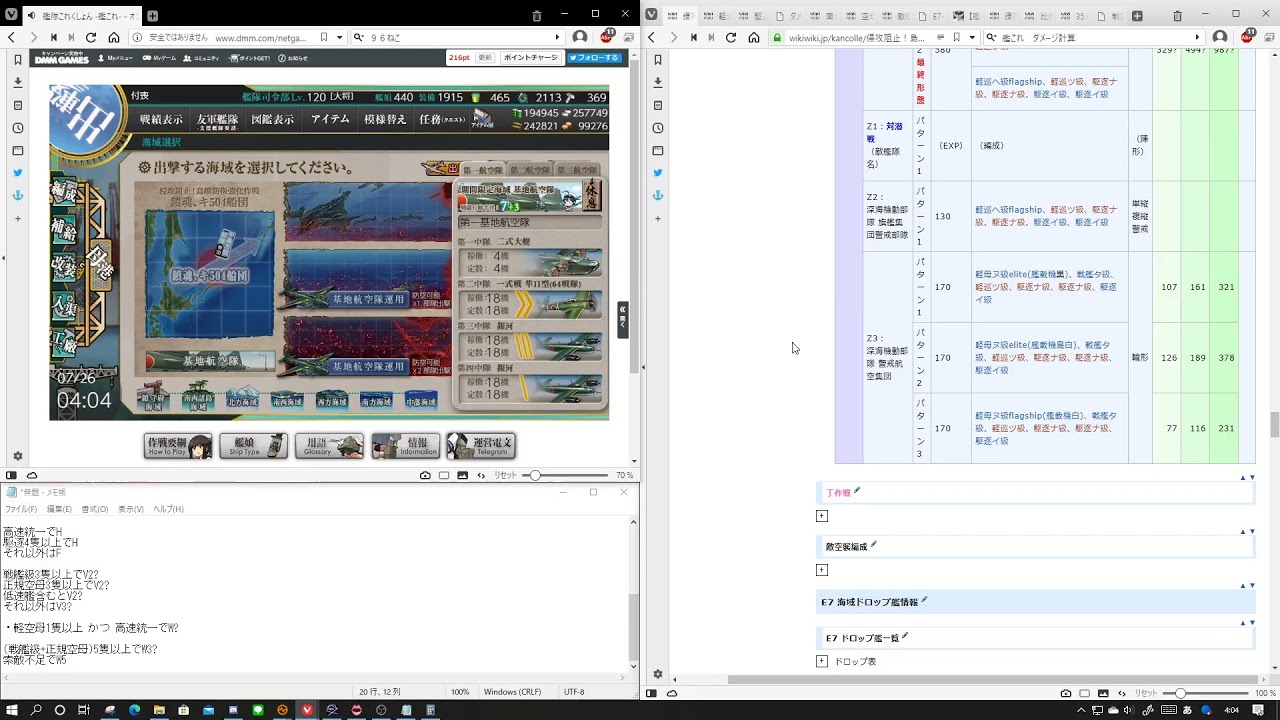Screen dimensions: 1280x720
Task: Open anchor web panel in left sidebar
Action: click(18, 195)
